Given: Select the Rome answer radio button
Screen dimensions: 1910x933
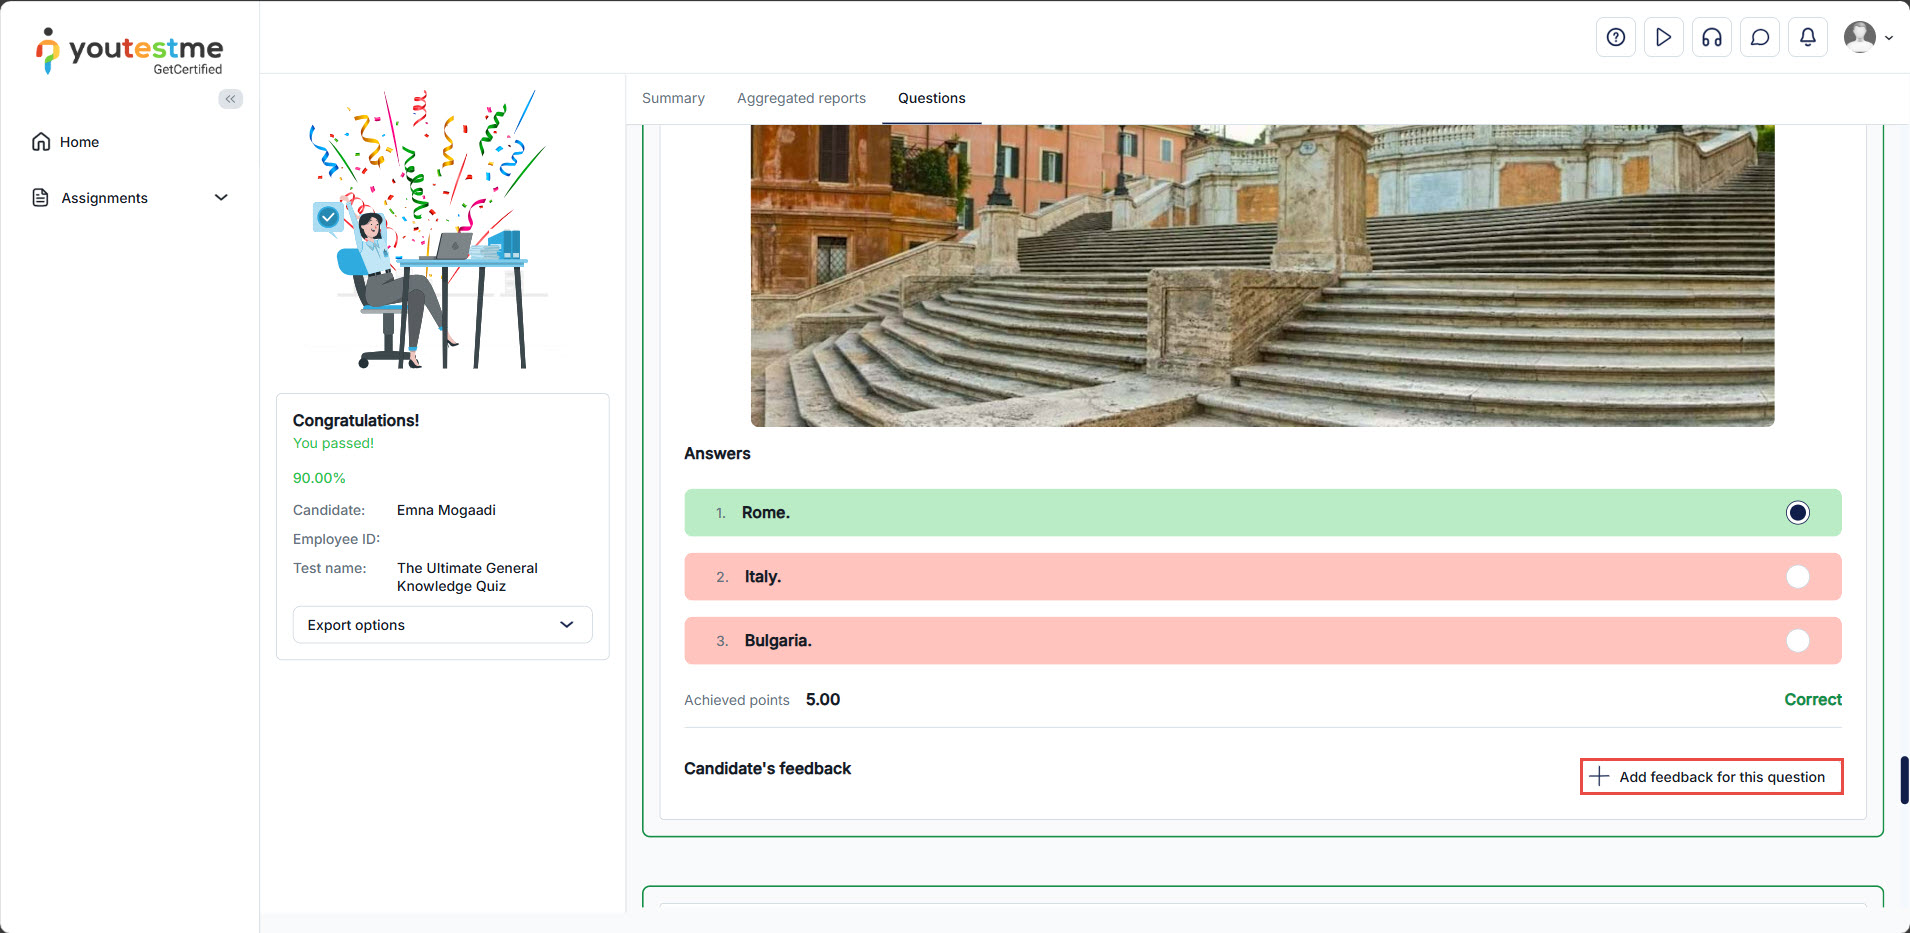Looking at the screenshot, I should (x=1797, y=513).
